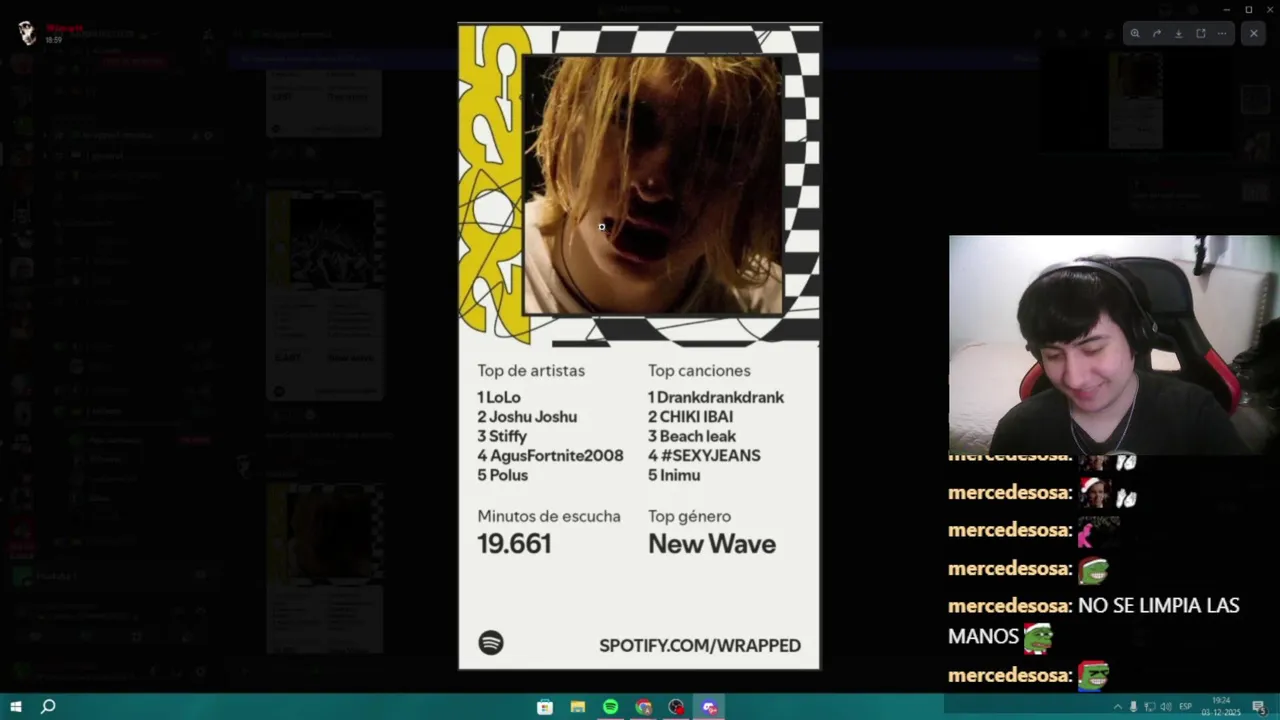Click the "5 Inimu" song entry
The height and width of the screenshot is (720, 1280).
674,475
